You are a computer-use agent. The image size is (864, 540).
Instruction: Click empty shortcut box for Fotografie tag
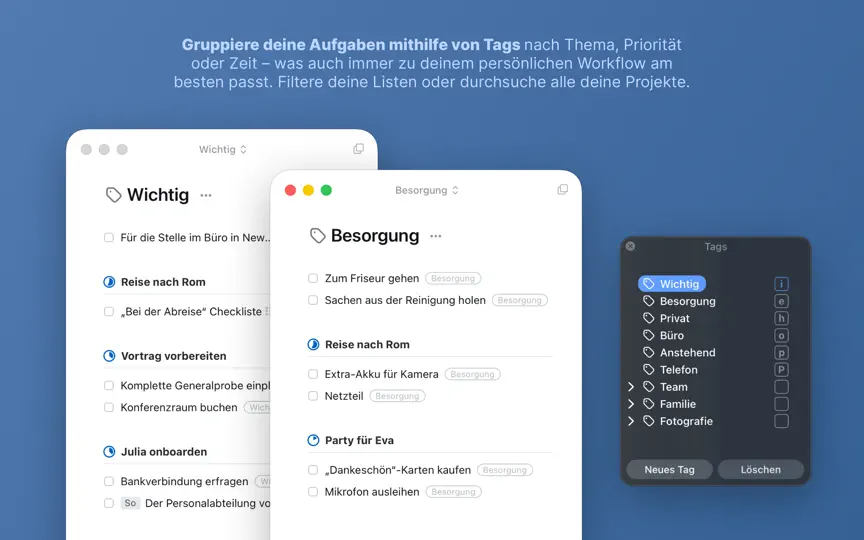(x=781, y=421)
